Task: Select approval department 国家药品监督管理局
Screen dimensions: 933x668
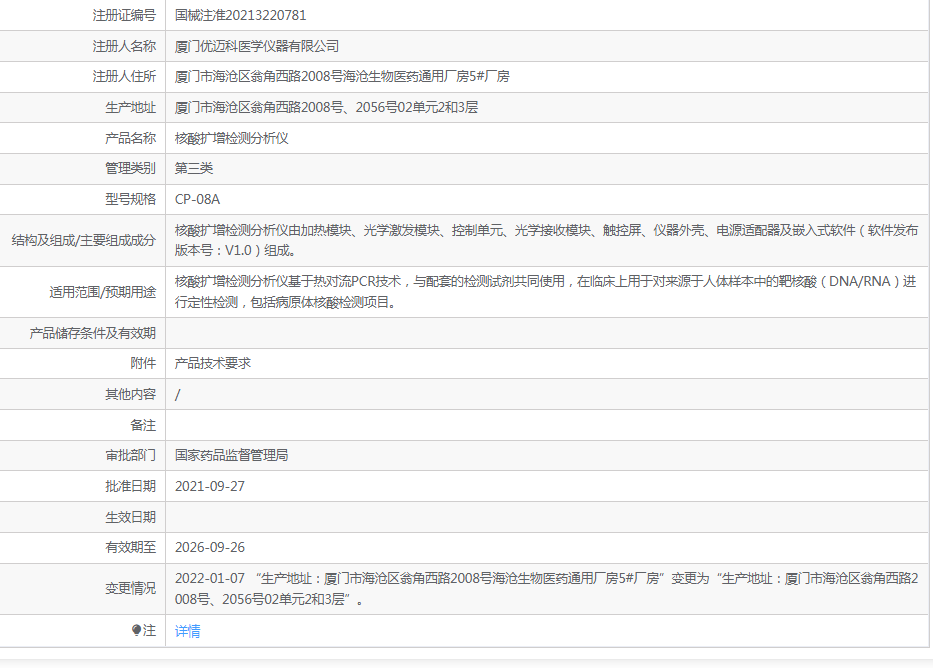Action: click(x=231, y=456)
